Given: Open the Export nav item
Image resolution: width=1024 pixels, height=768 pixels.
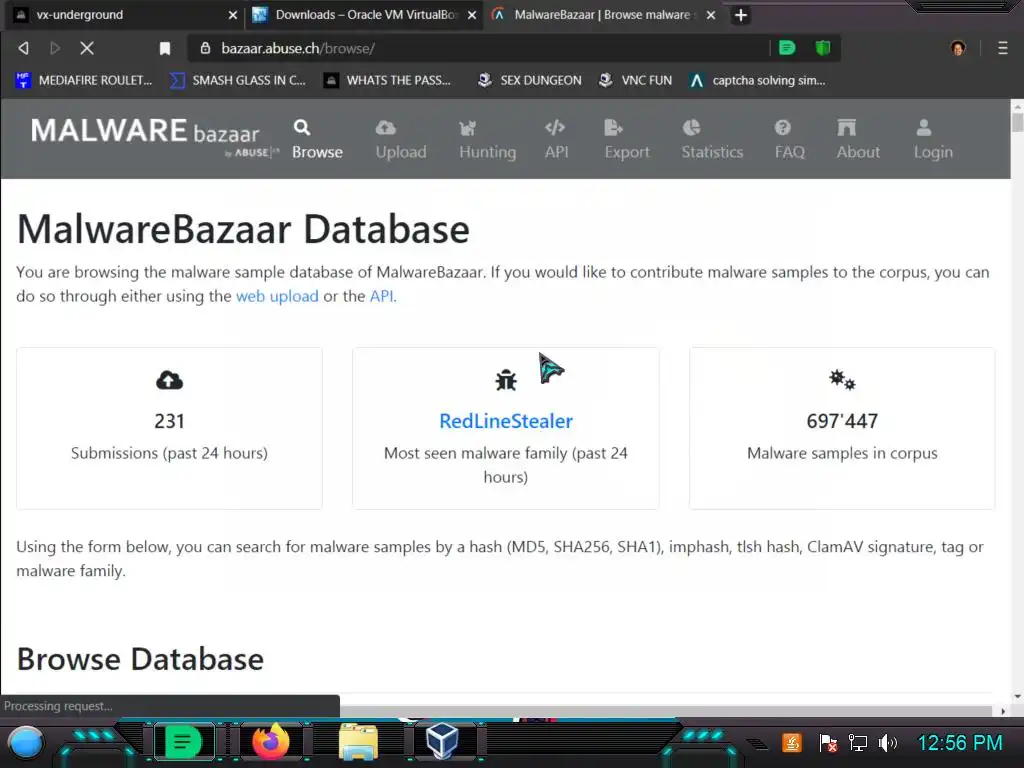Looking at the screenshot, I should [626, 139].
